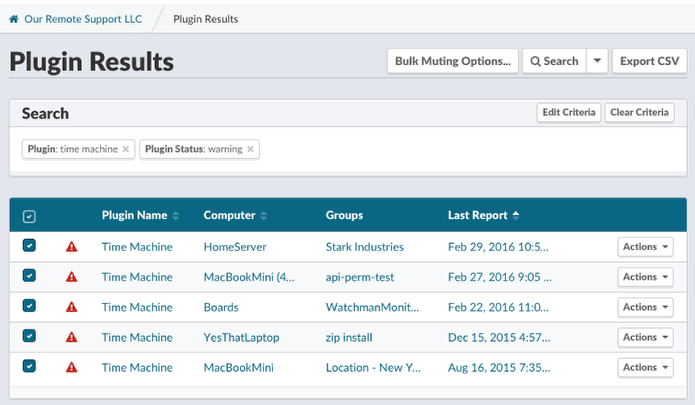Open Actions dropdown for Aug 16, 2015 row
Viewport: 695px width, 405px height.
click(645, 367)
